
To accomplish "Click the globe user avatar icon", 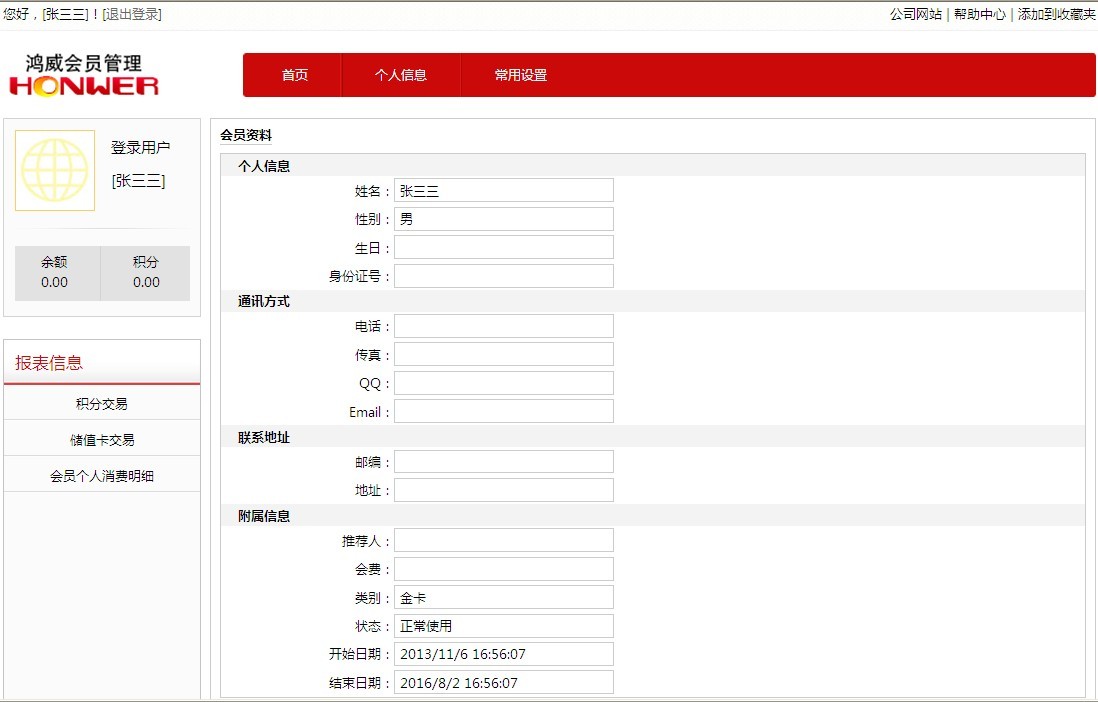I will 55,170.
